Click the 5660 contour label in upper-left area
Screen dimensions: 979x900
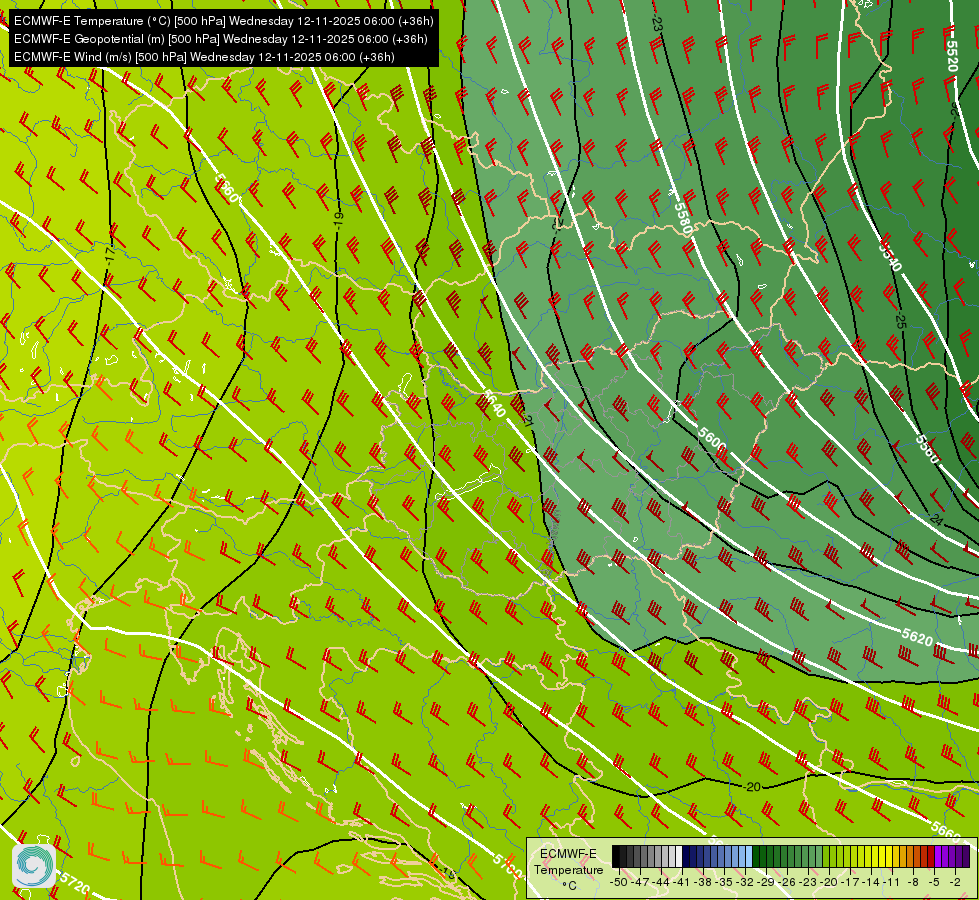(226, 187)
